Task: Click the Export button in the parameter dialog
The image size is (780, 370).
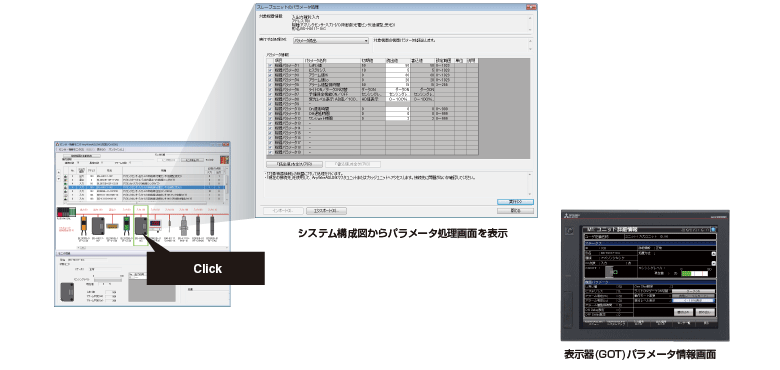Action: (326, 211)
